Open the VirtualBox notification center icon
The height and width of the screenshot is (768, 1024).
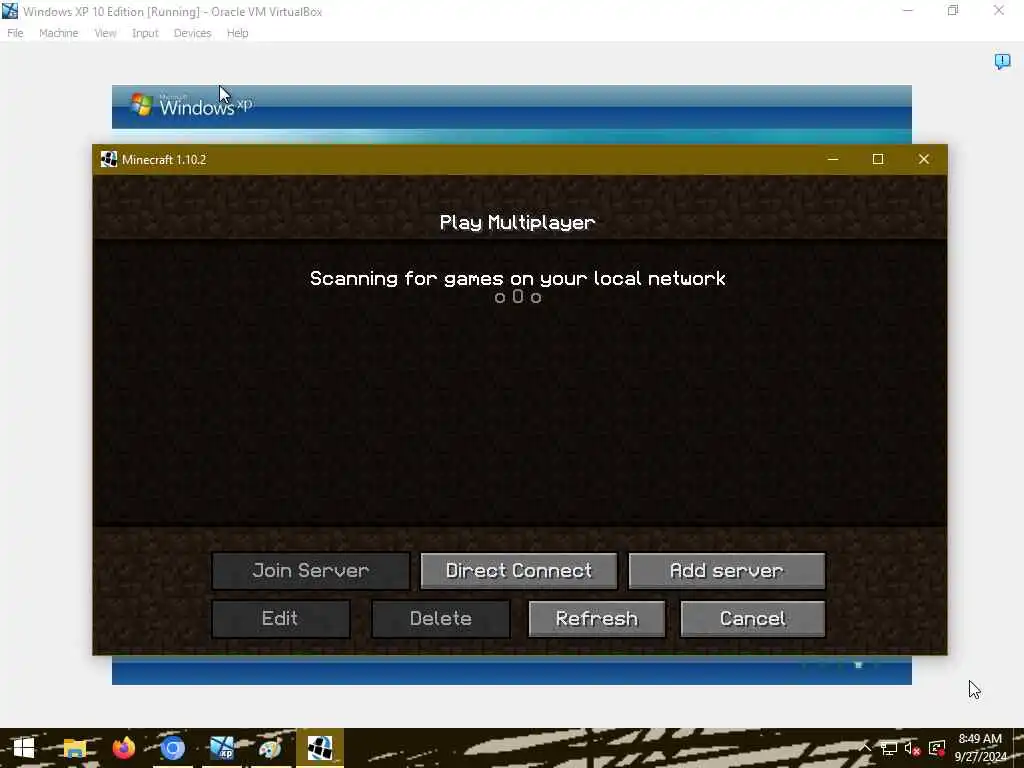point(1002,61)
